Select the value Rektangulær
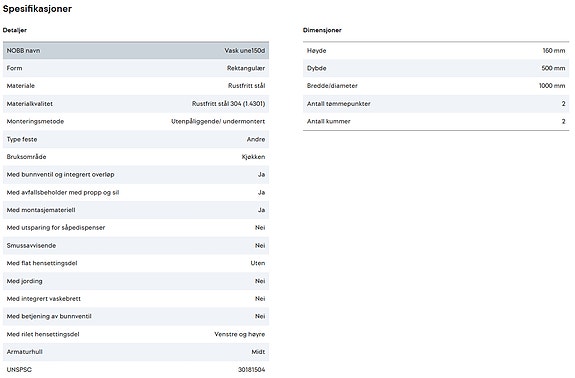This screenshot has width=575, height=378. [x=246, y=68]
